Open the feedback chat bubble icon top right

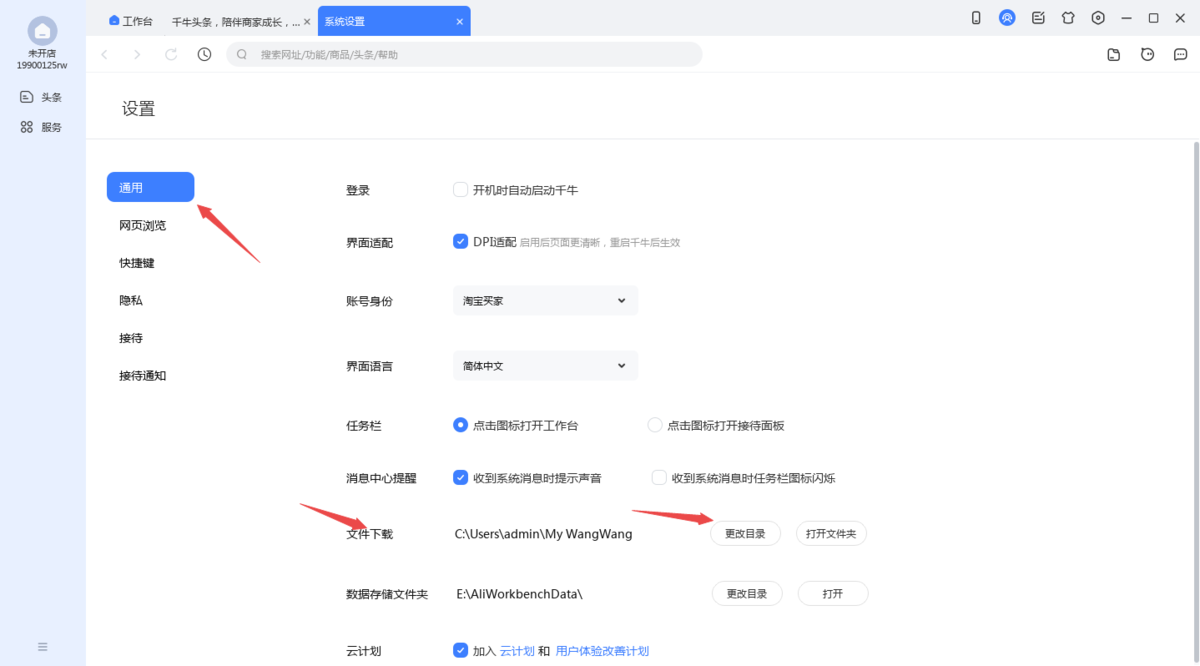(x=1181, y=54)
